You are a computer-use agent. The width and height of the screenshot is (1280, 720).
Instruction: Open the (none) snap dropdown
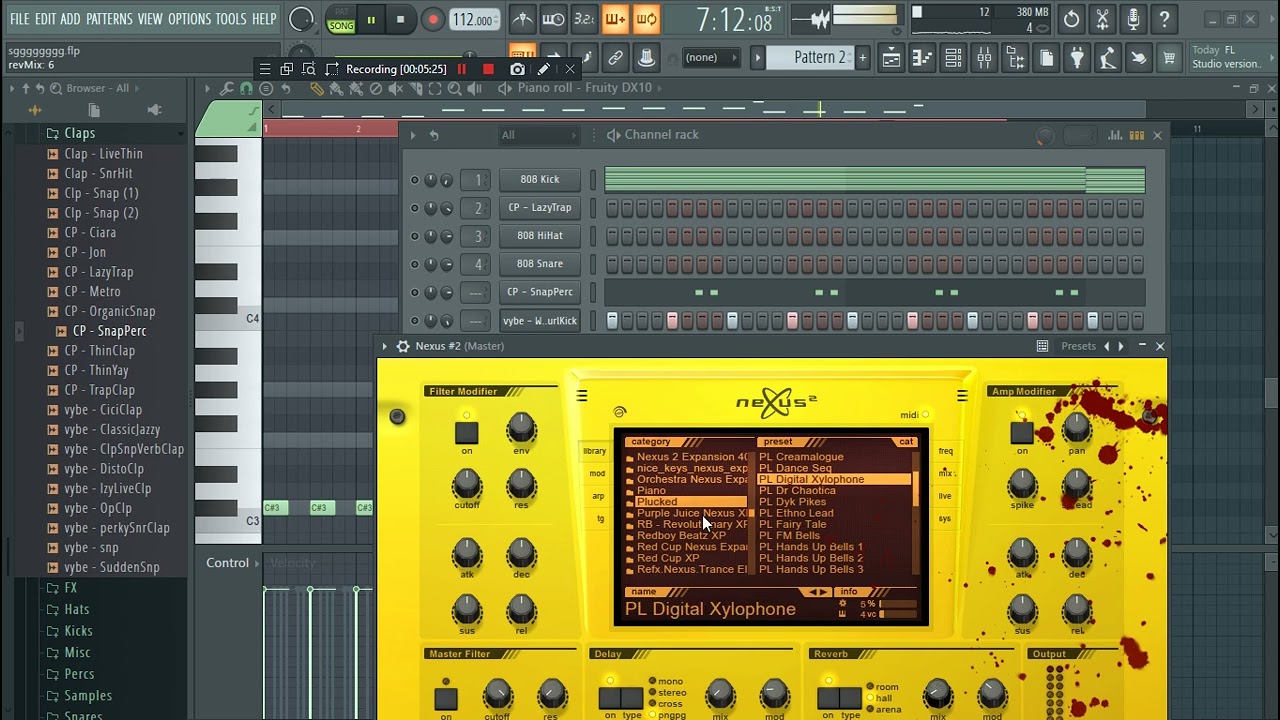pos(710,58)
